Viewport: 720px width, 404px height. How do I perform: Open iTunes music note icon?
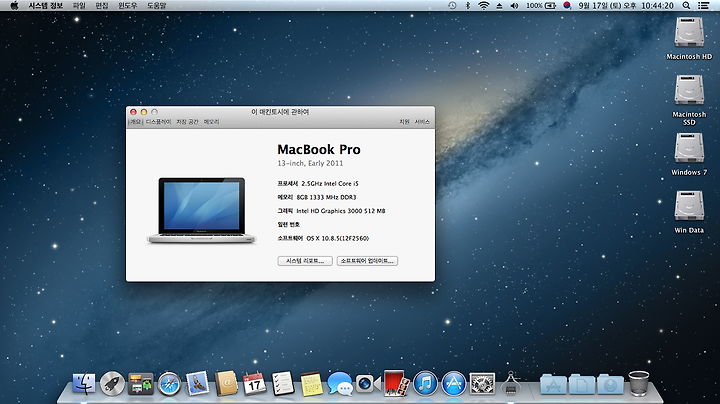[425, 383]
